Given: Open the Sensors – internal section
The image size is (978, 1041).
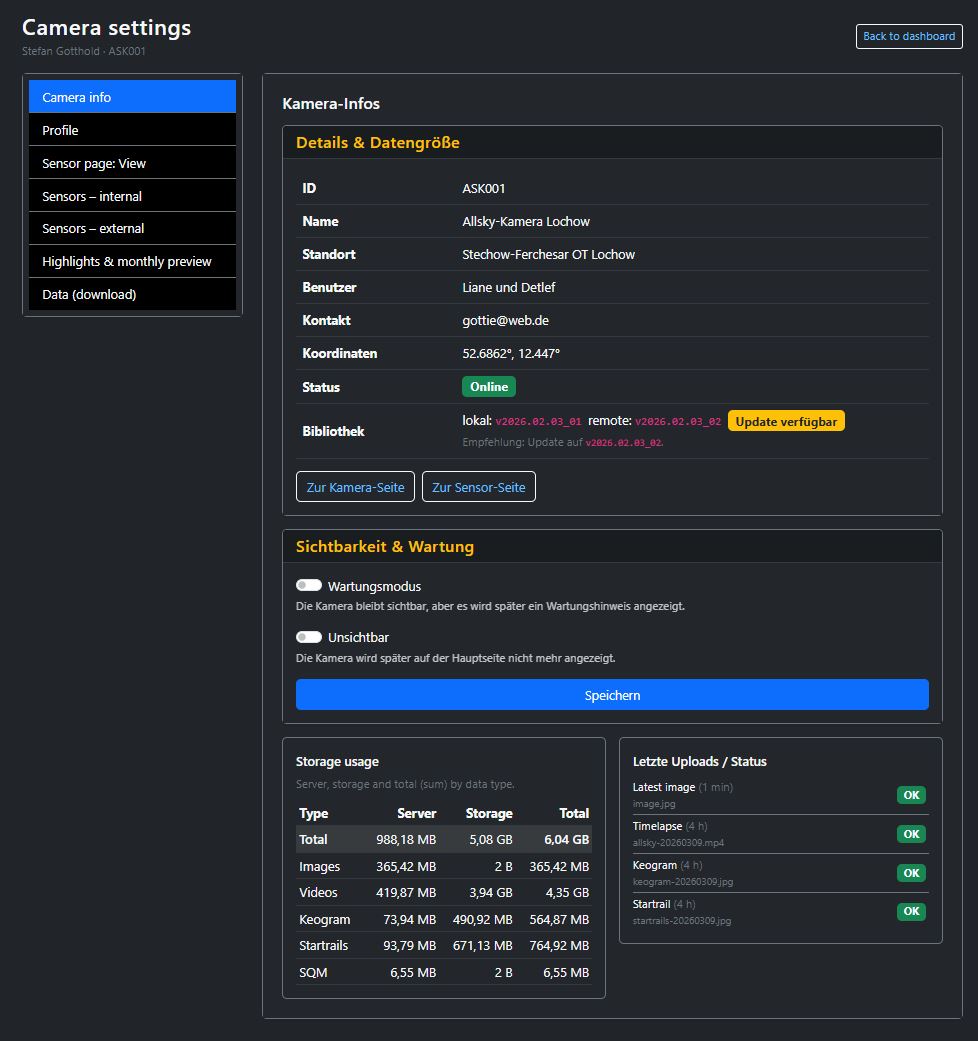Looking at the screenshot, I should [x=132, y=195].
